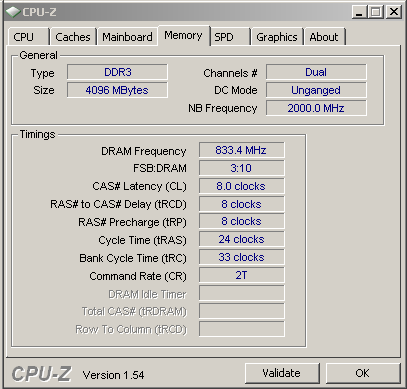
Task: Click the Channels # field showing Dual
Action: (x=316, y=72)
